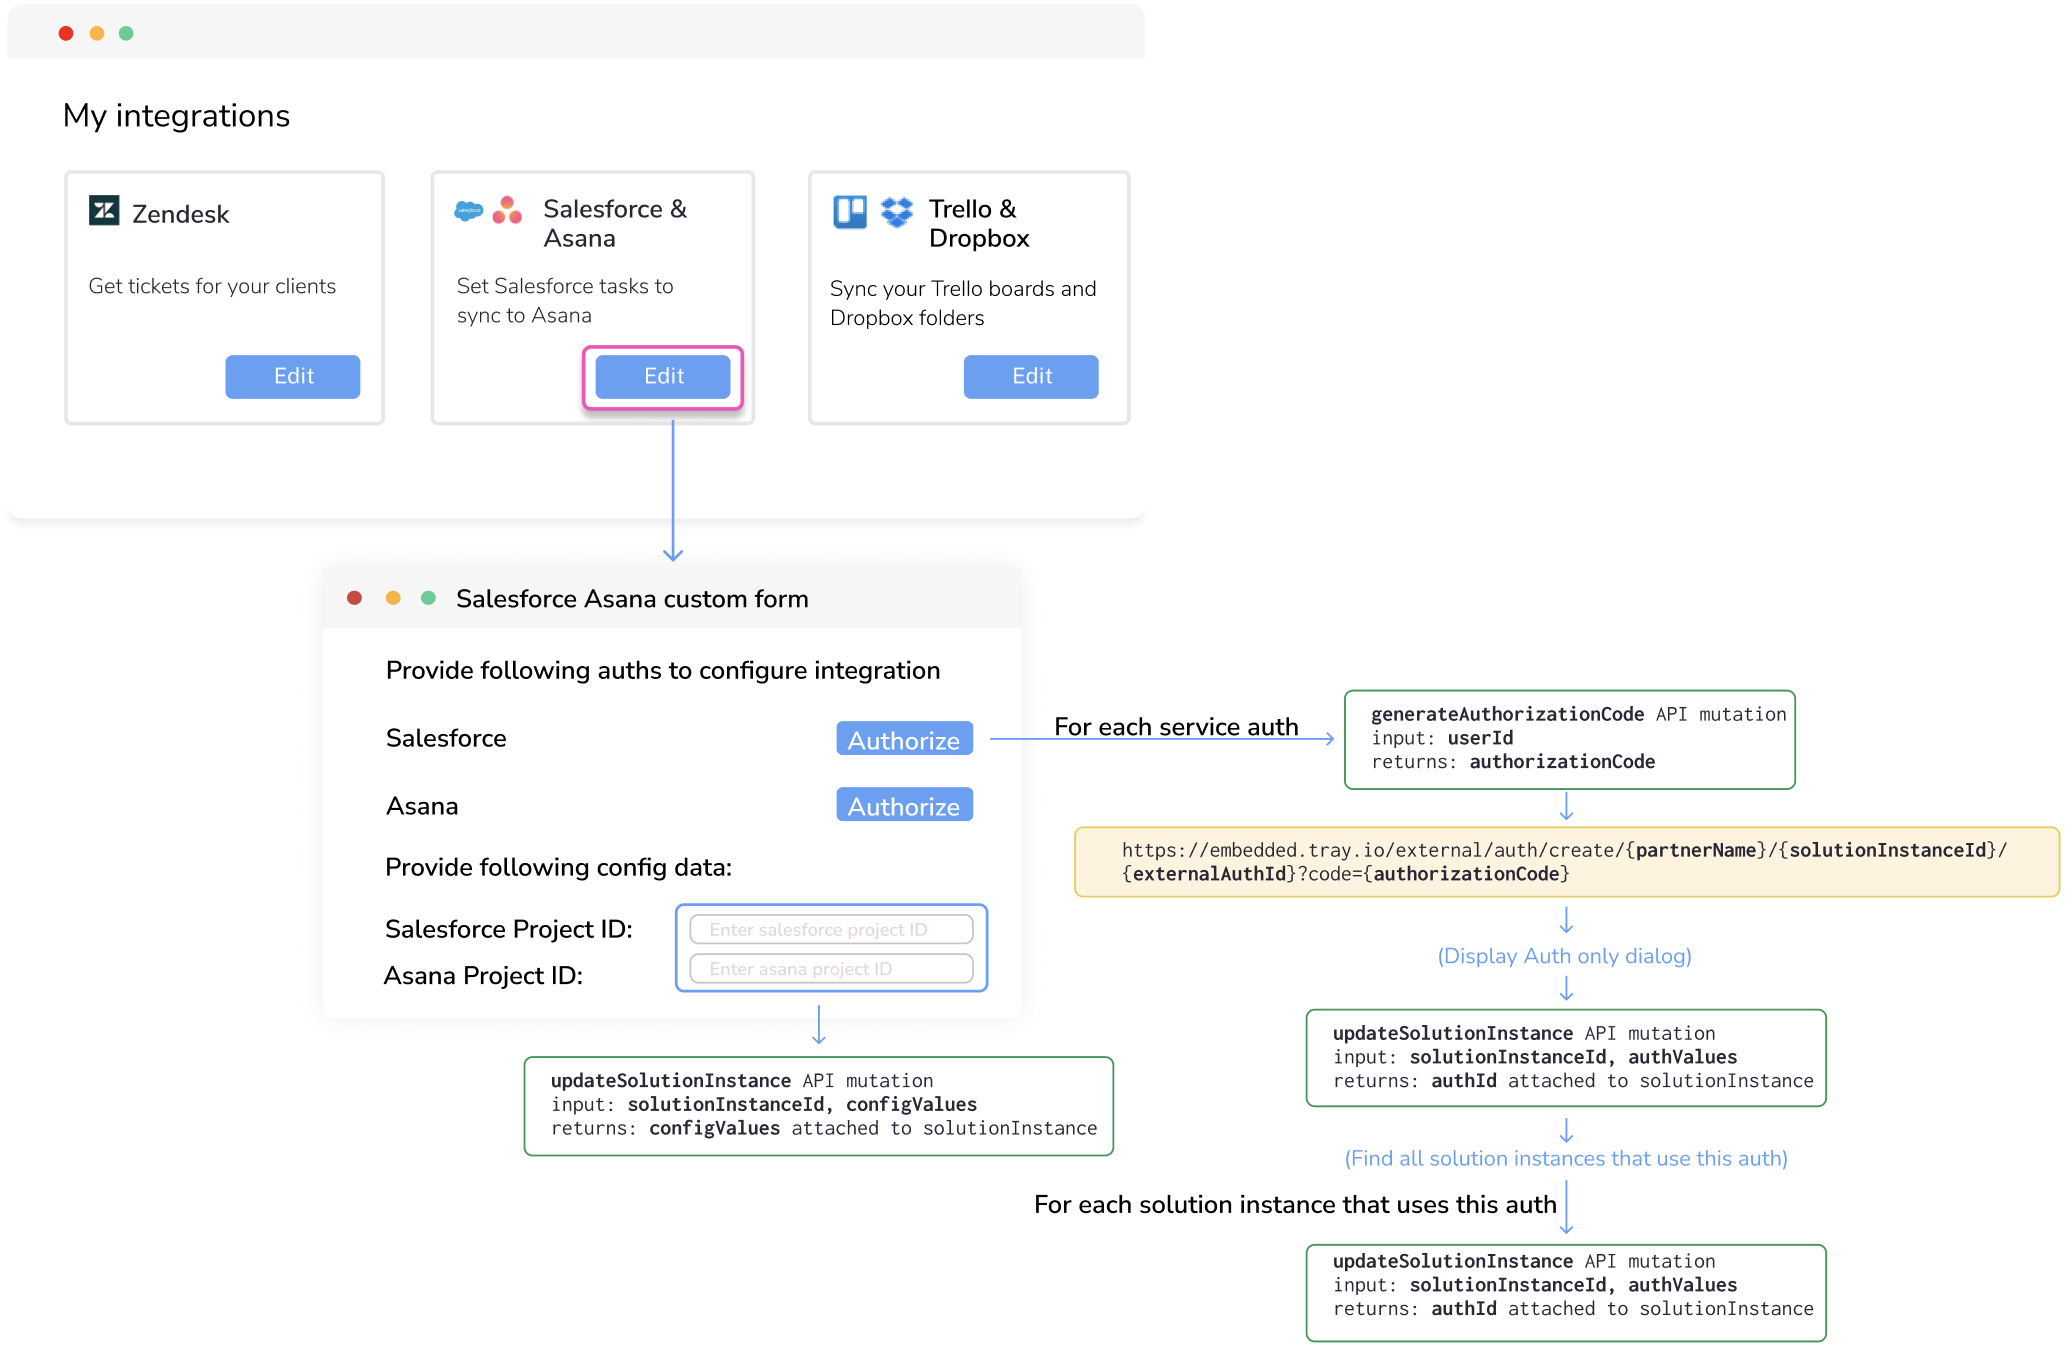Viewport: 2072px width, 1356px height.
Task: Select the Salesforce Asana custom form title bar
Action: pyautogui.click(x=631, y=598)
